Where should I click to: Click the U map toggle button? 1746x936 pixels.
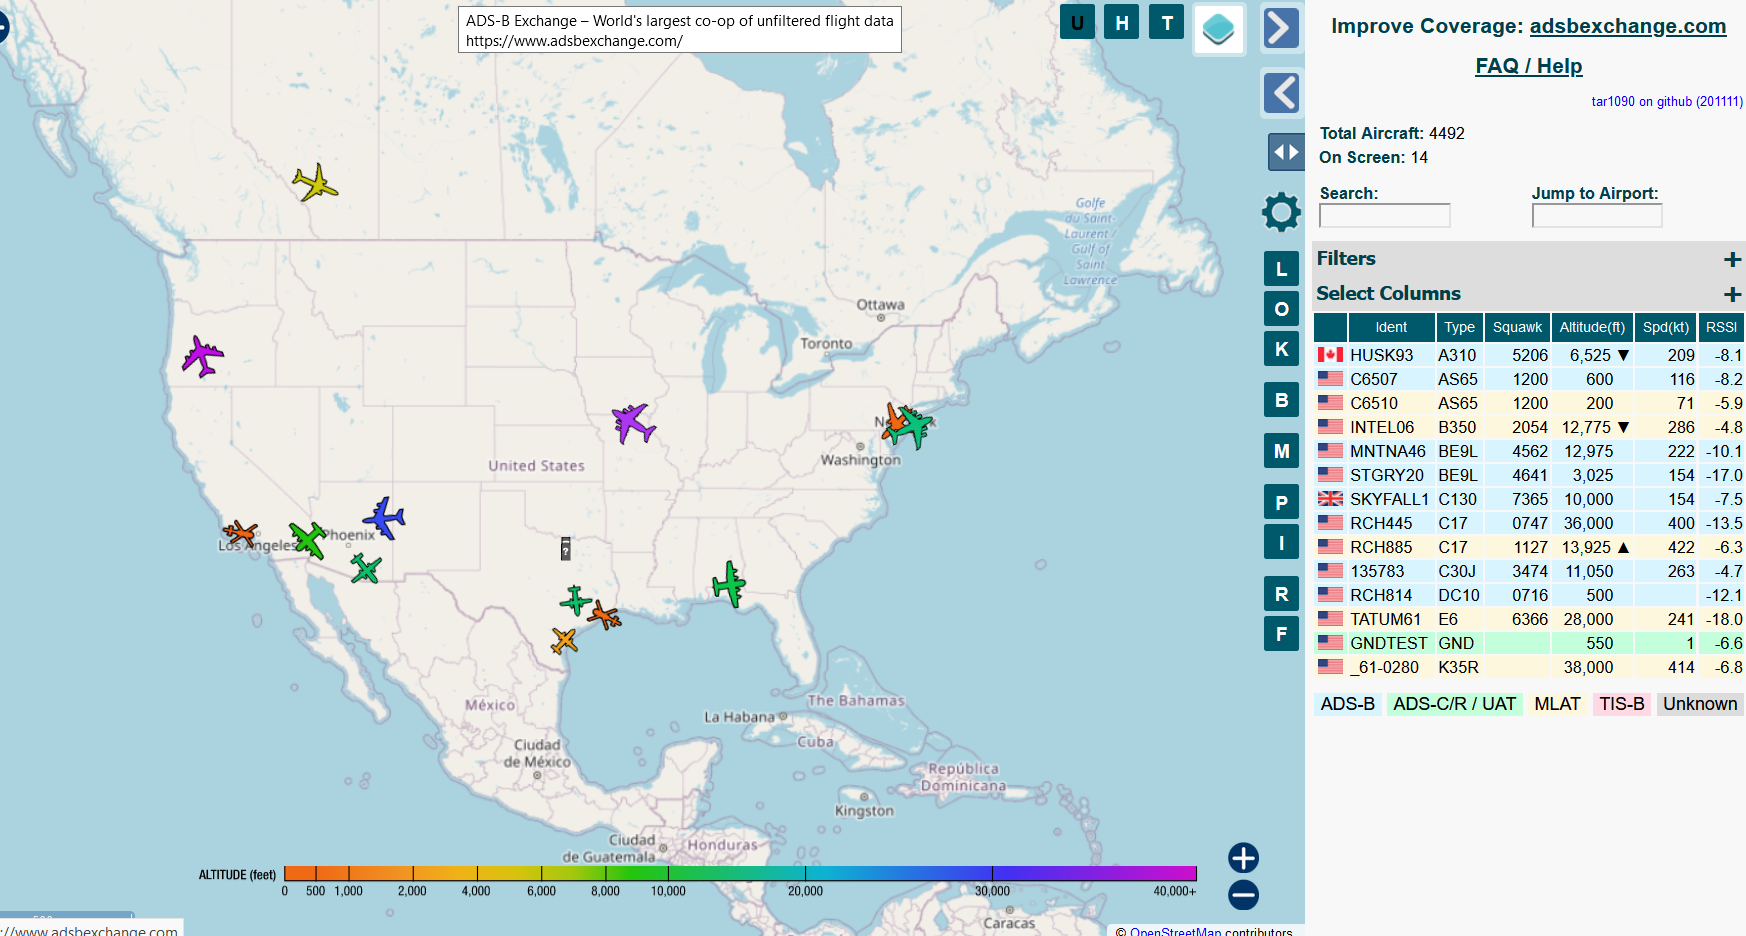(x=1077, y=22)
